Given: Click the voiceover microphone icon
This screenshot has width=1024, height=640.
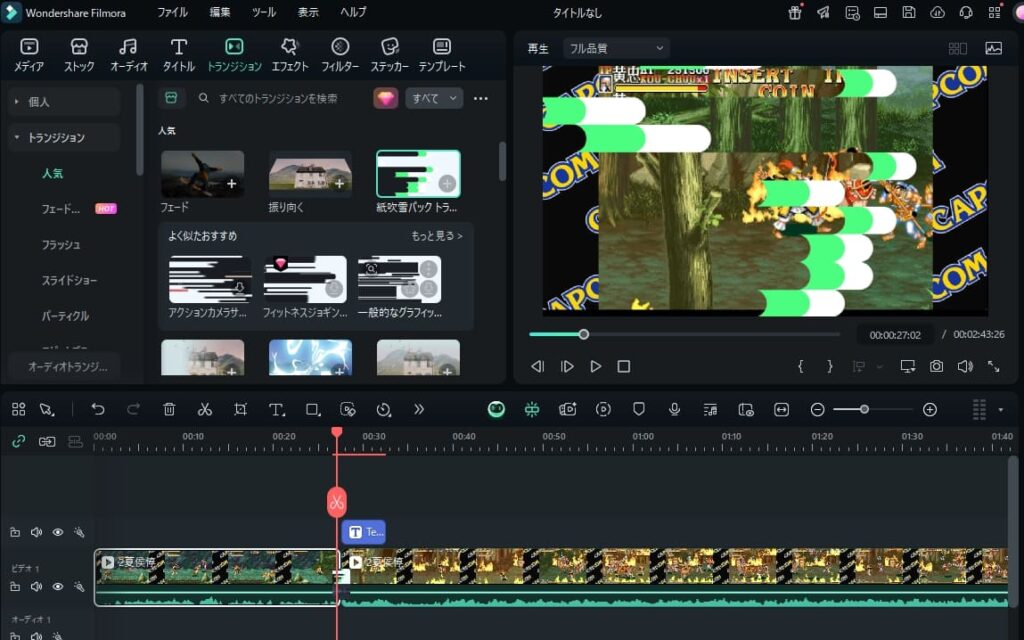Looking at the screenshot, I should coord(675,409).
